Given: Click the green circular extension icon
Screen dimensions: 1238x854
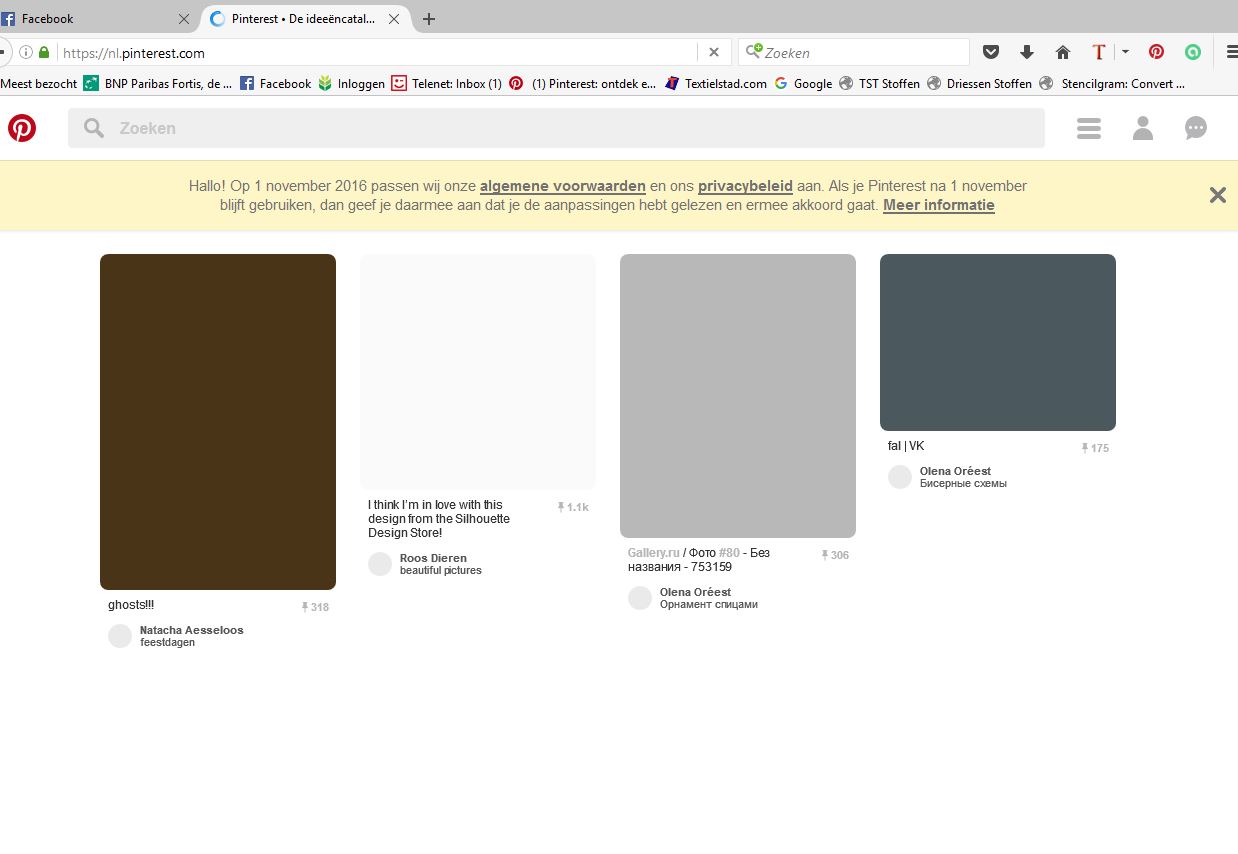Looking at the screenshot, I should coord(1192,52).
